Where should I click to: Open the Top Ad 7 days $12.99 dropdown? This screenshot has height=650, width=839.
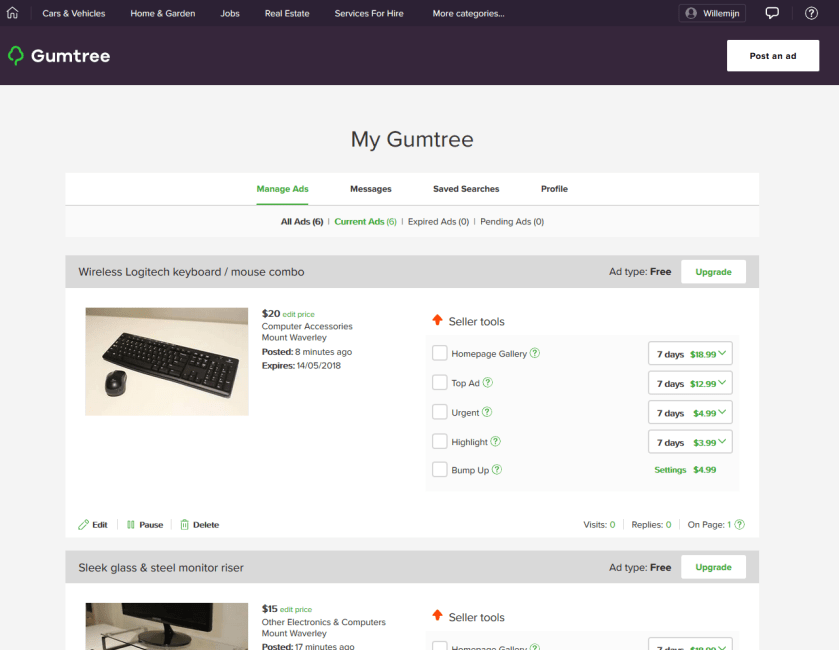point(690,383)
